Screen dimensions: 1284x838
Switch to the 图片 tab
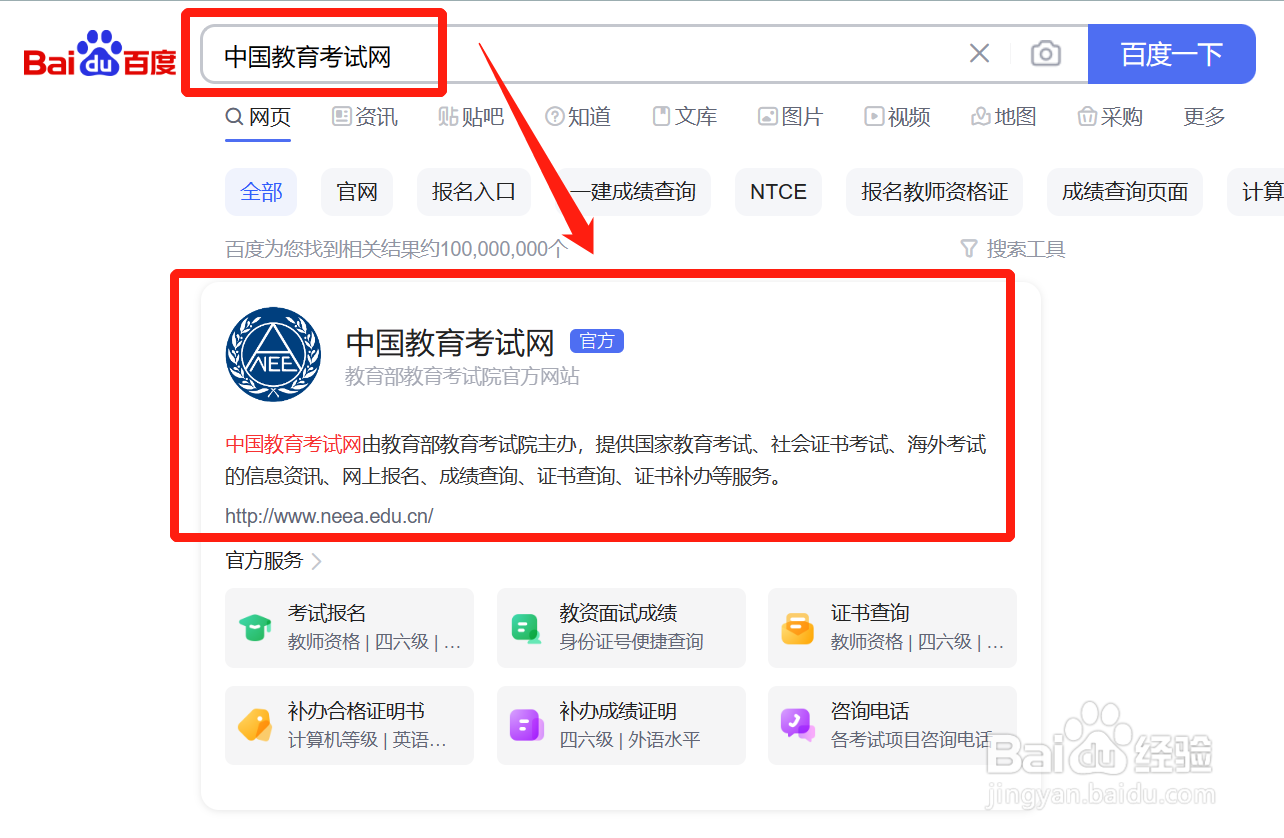click(x=790, y=117)
